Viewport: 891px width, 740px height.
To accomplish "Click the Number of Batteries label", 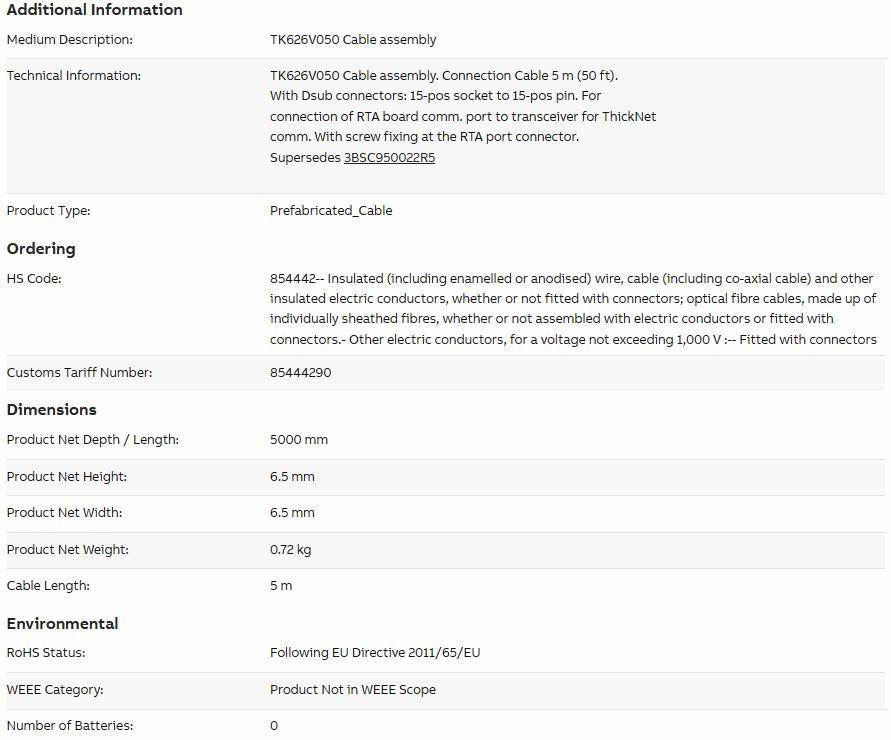I will [x=70, y=726].
